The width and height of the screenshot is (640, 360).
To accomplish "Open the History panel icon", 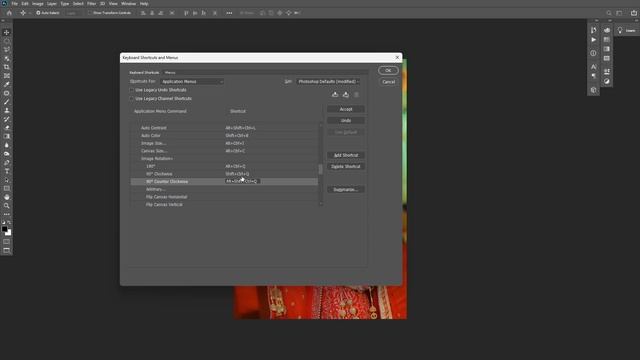I will pyautogui.click(x=593, y=30).
